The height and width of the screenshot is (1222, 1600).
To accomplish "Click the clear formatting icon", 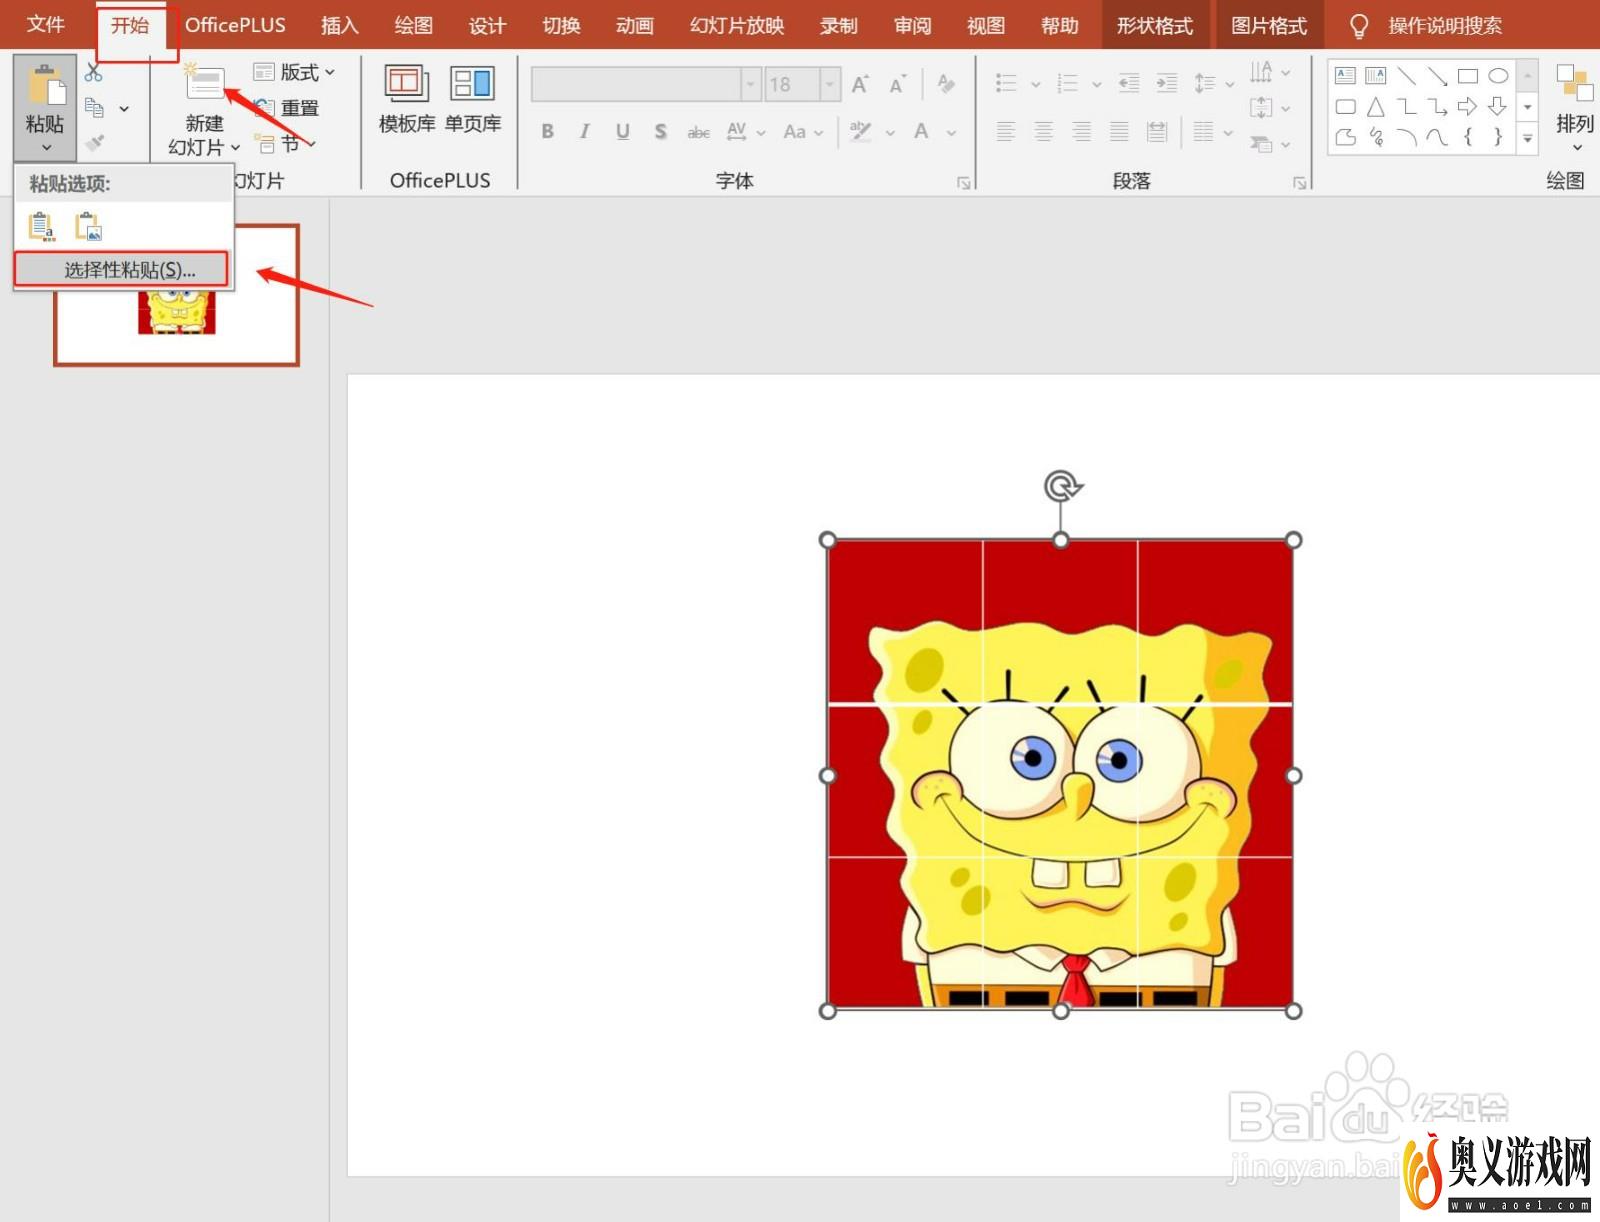I will pos(946,85).
